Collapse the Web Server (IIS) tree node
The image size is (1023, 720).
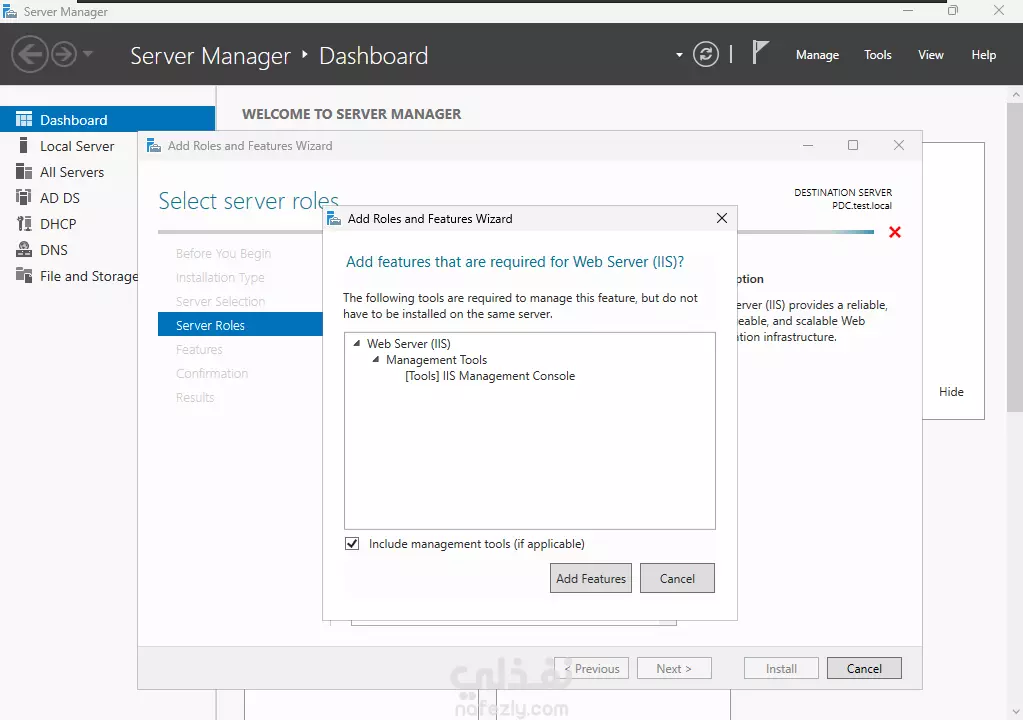(x=356, y=343)
